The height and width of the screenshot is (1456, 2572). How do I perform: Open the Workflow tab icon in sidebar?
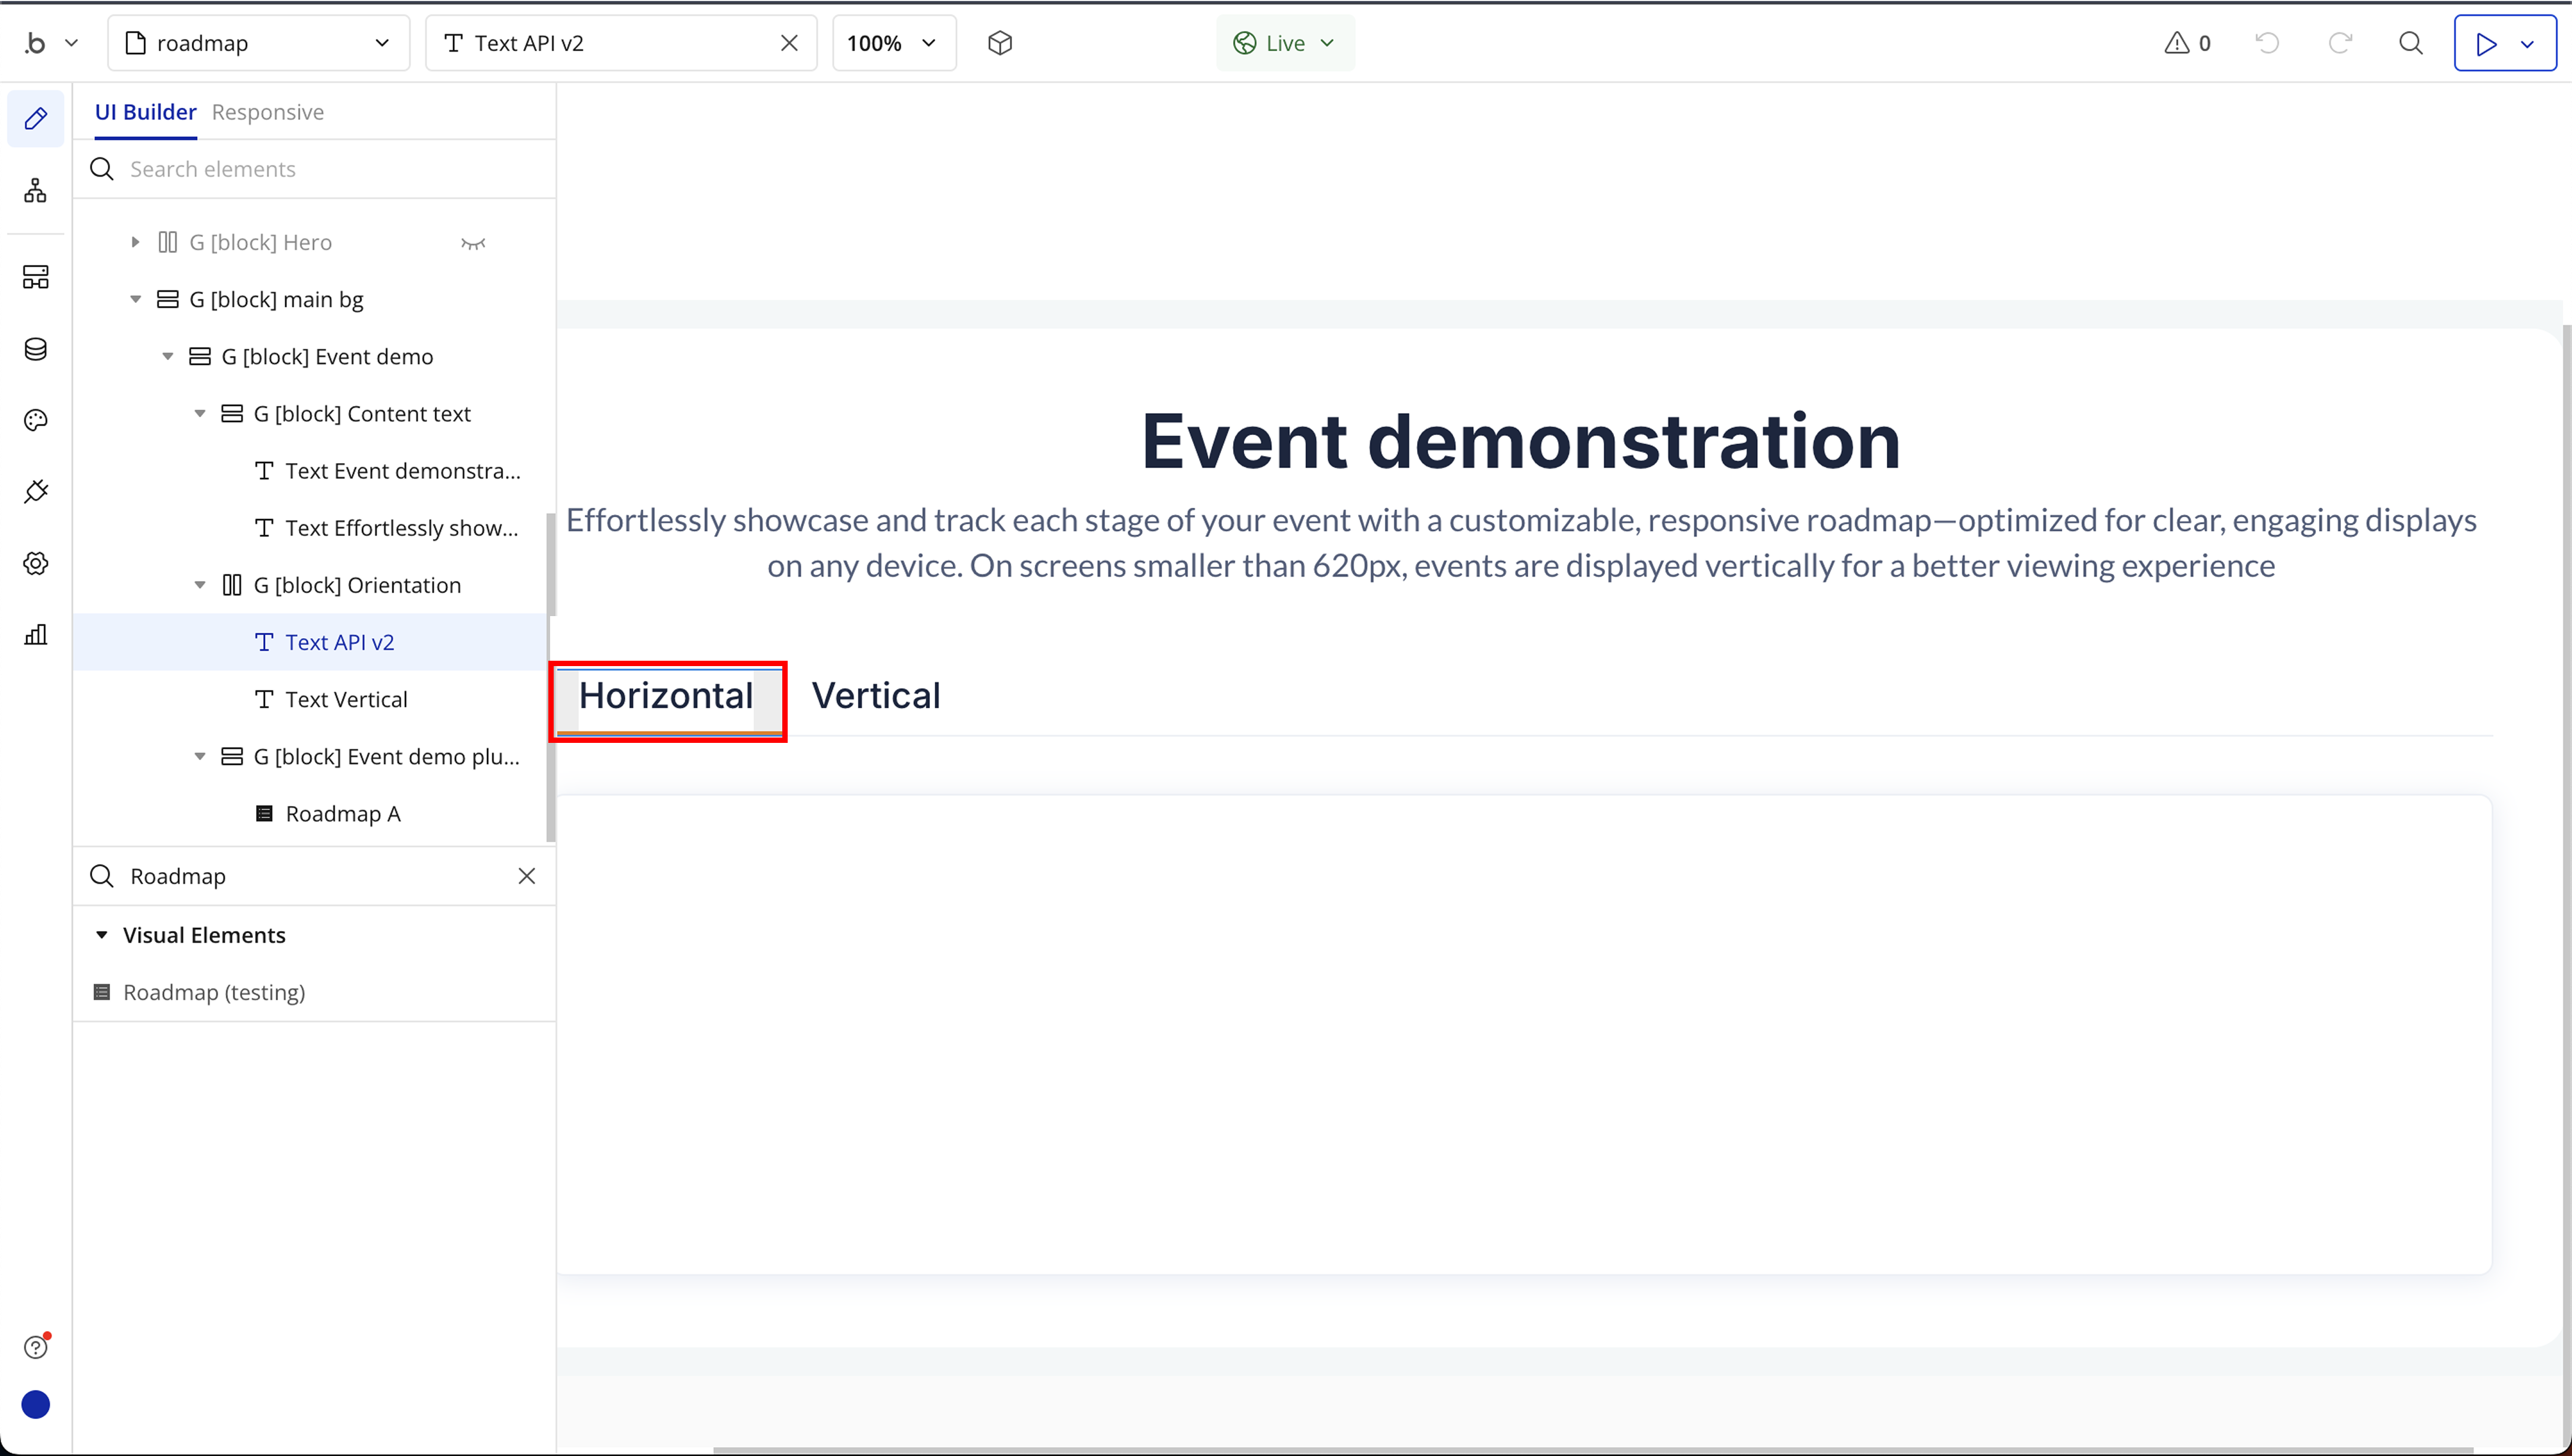pyautogui.click(x=36, y=190)
